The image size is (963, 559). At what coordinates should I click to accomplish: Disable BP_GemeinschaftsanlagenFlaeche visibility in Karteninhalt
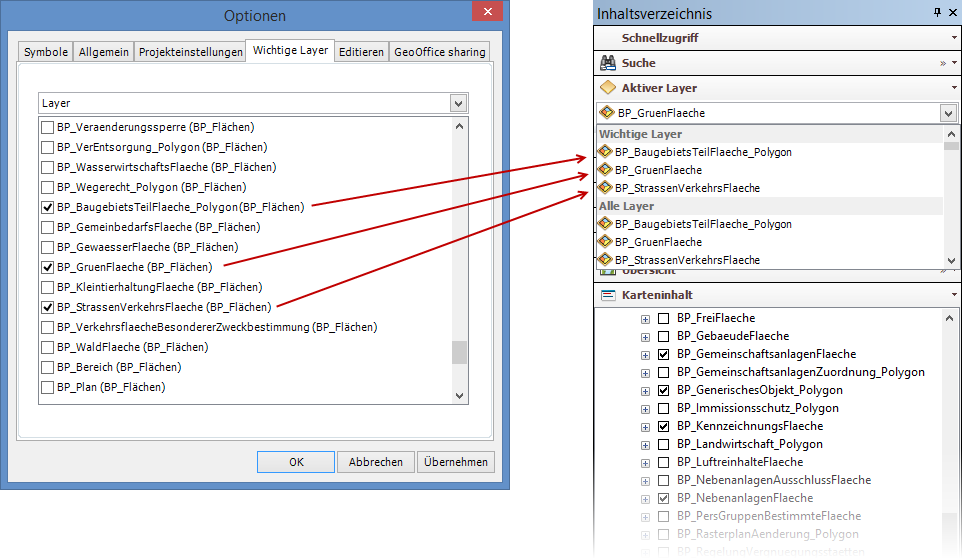pyautogui.click(x=663, y=354)
